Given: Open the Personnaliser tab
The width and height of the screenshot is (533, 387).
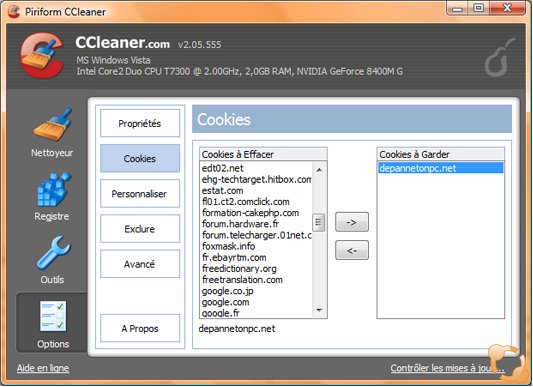Looking at the screenshot, I should point(140,194).
